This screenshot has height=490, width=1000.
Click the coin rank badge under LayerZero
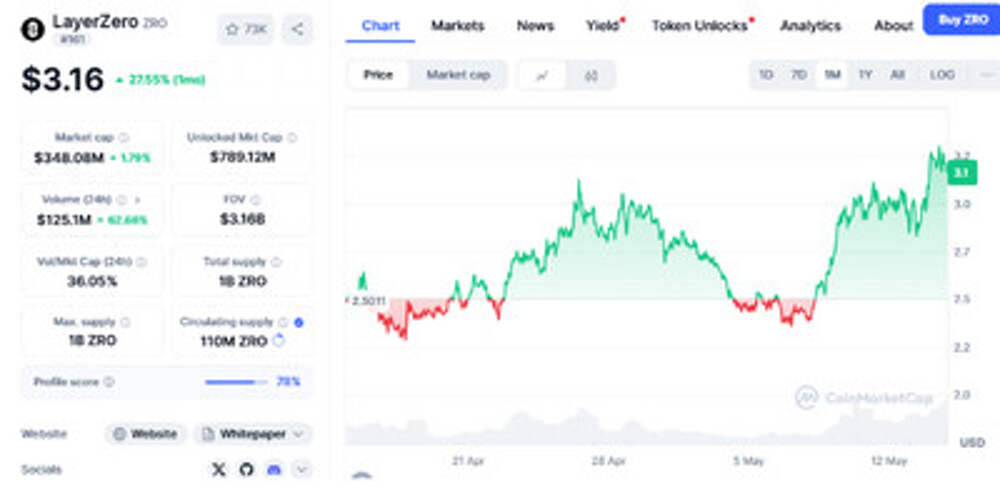click(71, 40)
